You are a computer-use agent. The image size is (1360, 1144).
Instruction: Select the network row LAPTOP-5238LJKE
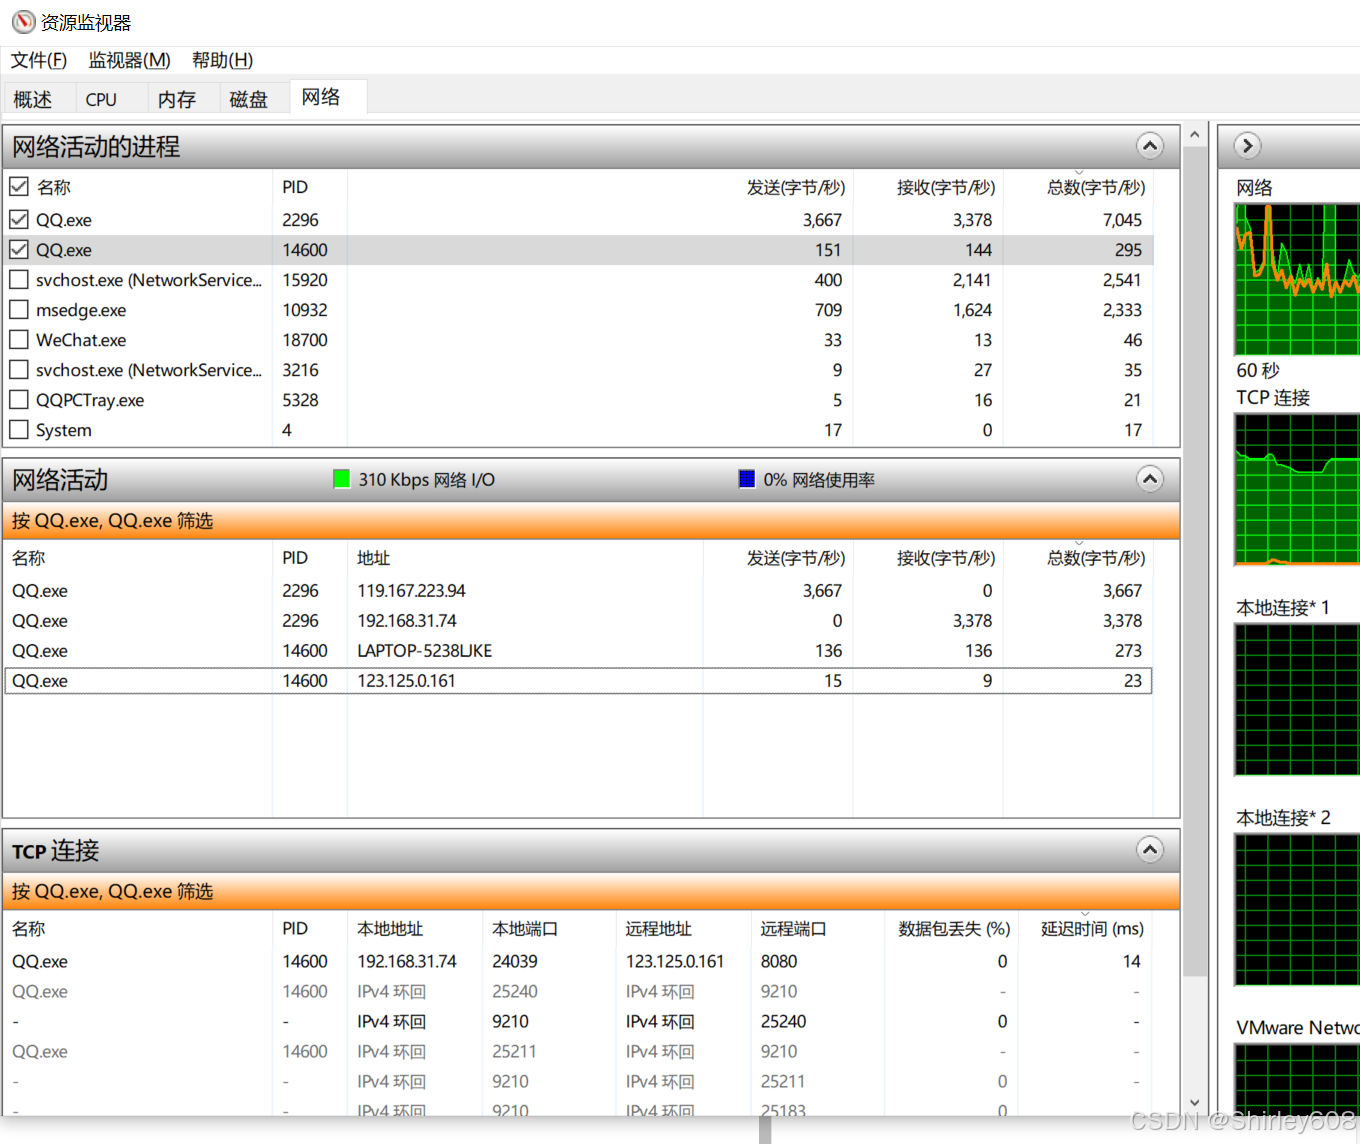[578, 651]
